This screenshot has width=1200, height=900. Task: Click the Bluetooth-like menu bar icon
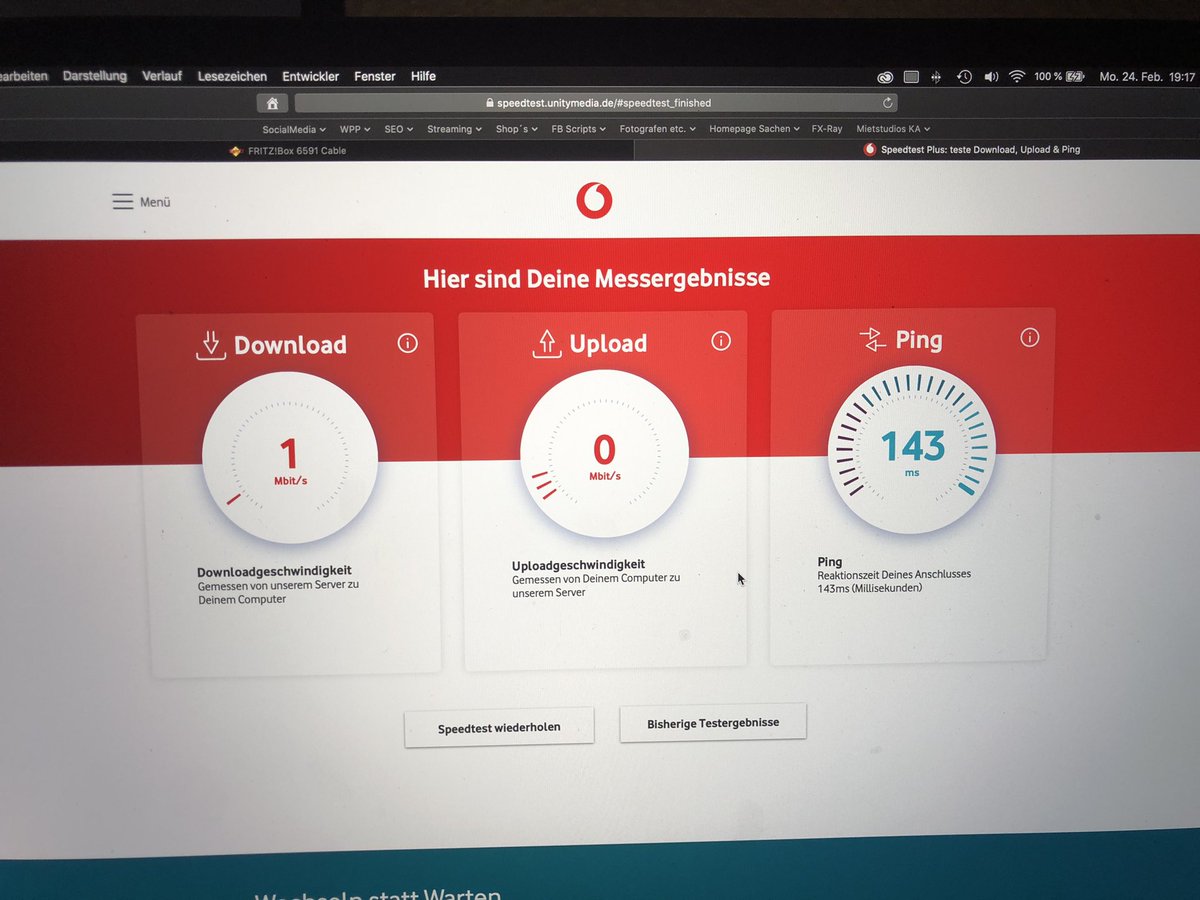point(937,77)
